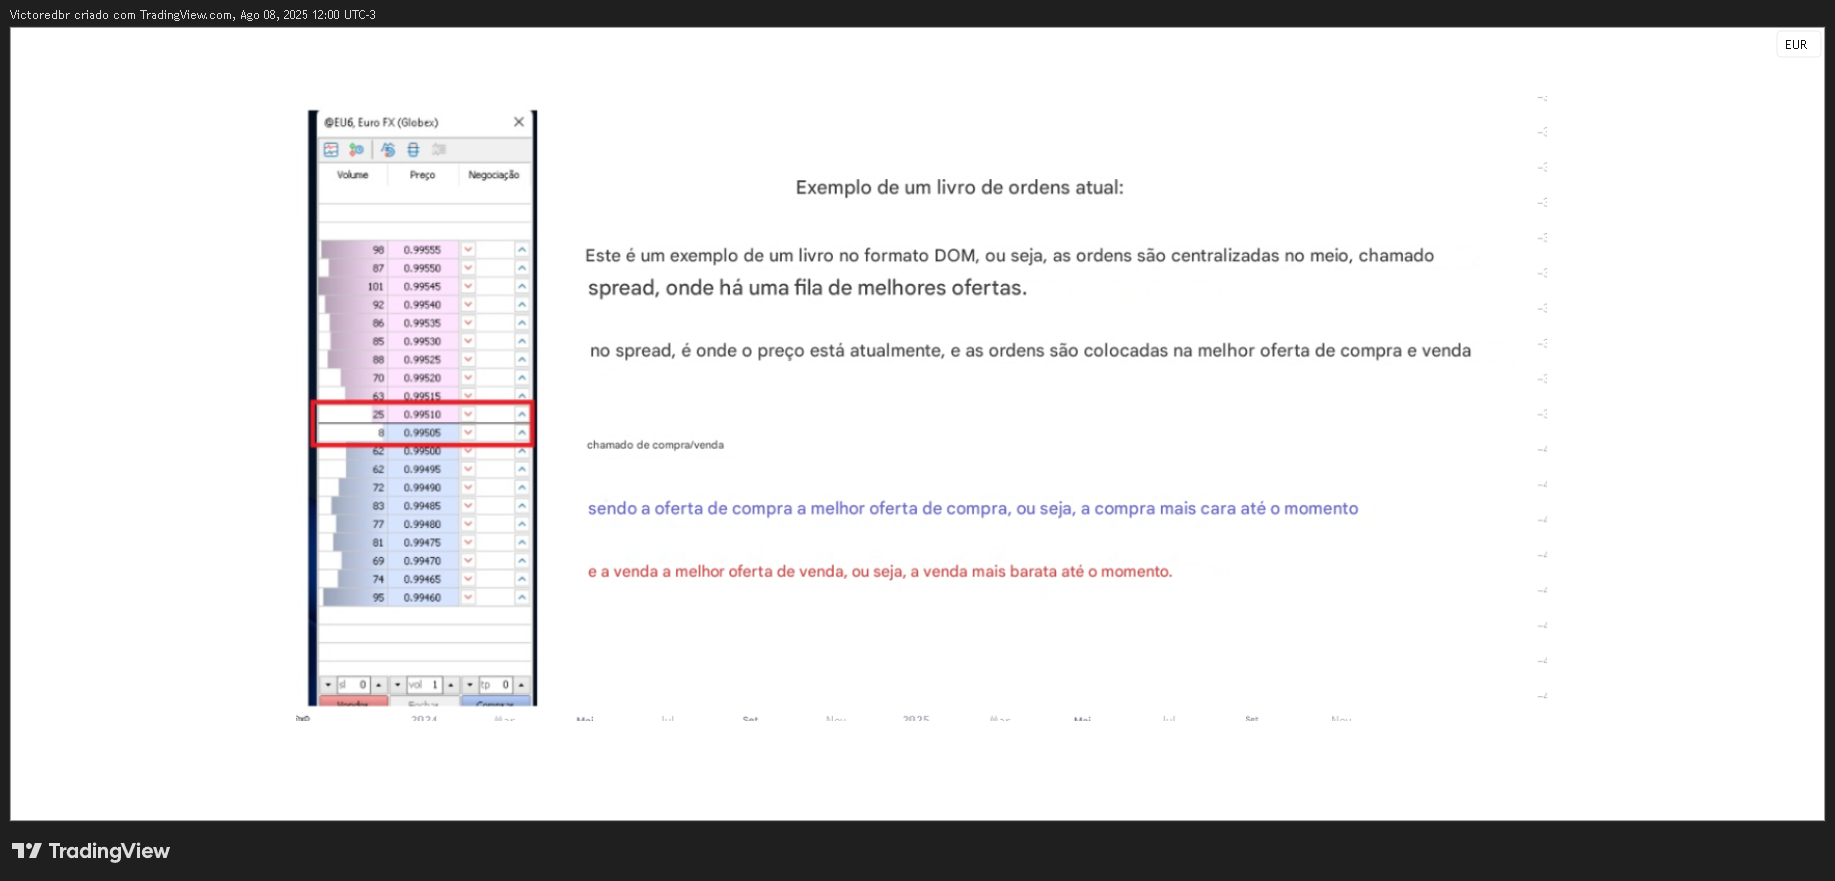Click the blue buy arrow at price 0.99505
The image size is (1835, 881).
coord(522,433)
